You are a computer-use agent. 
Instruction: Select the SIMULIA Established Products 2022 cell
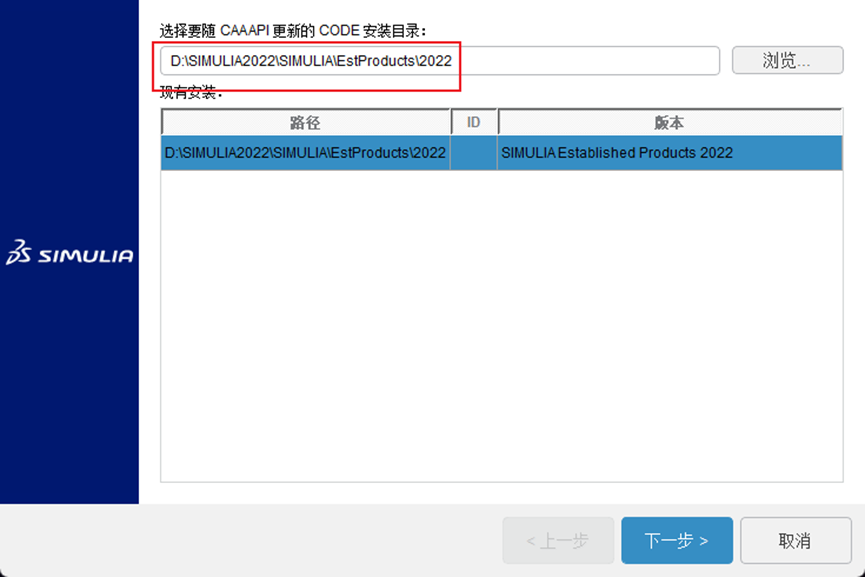click(670, 153)
